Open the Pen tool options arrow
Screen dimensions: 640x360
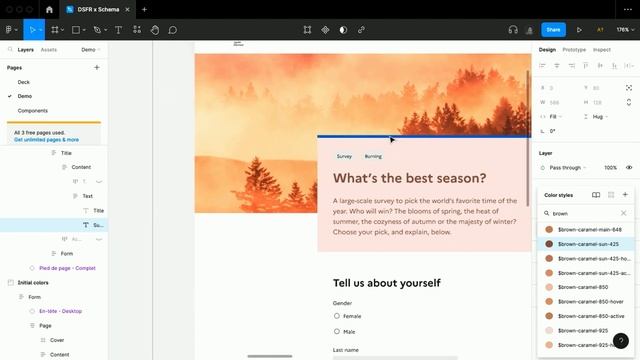pos(106,30)
